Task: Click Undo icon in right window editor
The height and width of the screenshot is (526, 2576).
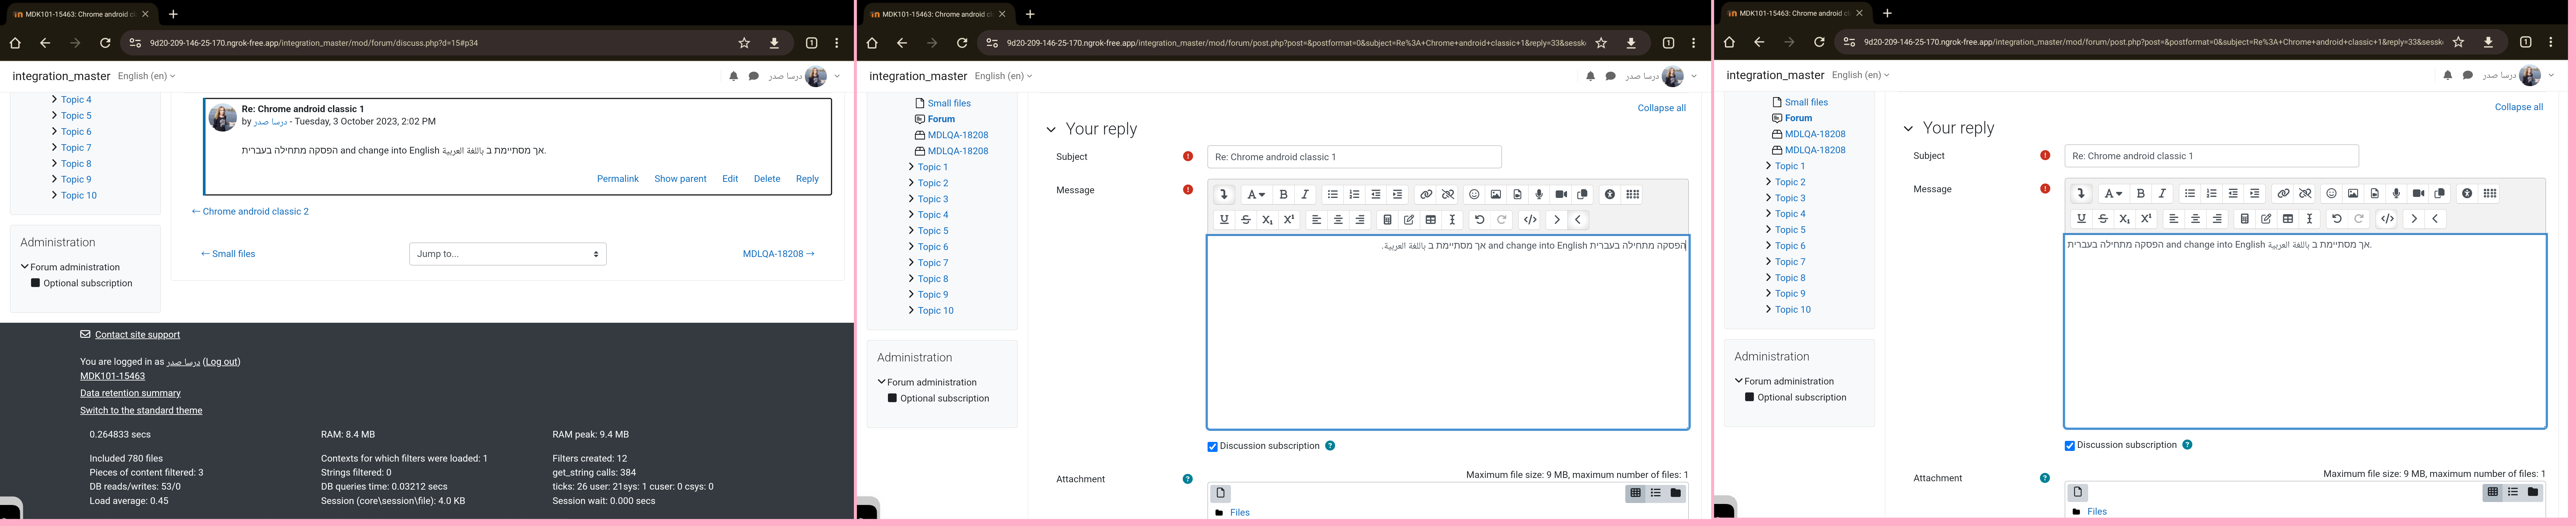Action: 2337,219
